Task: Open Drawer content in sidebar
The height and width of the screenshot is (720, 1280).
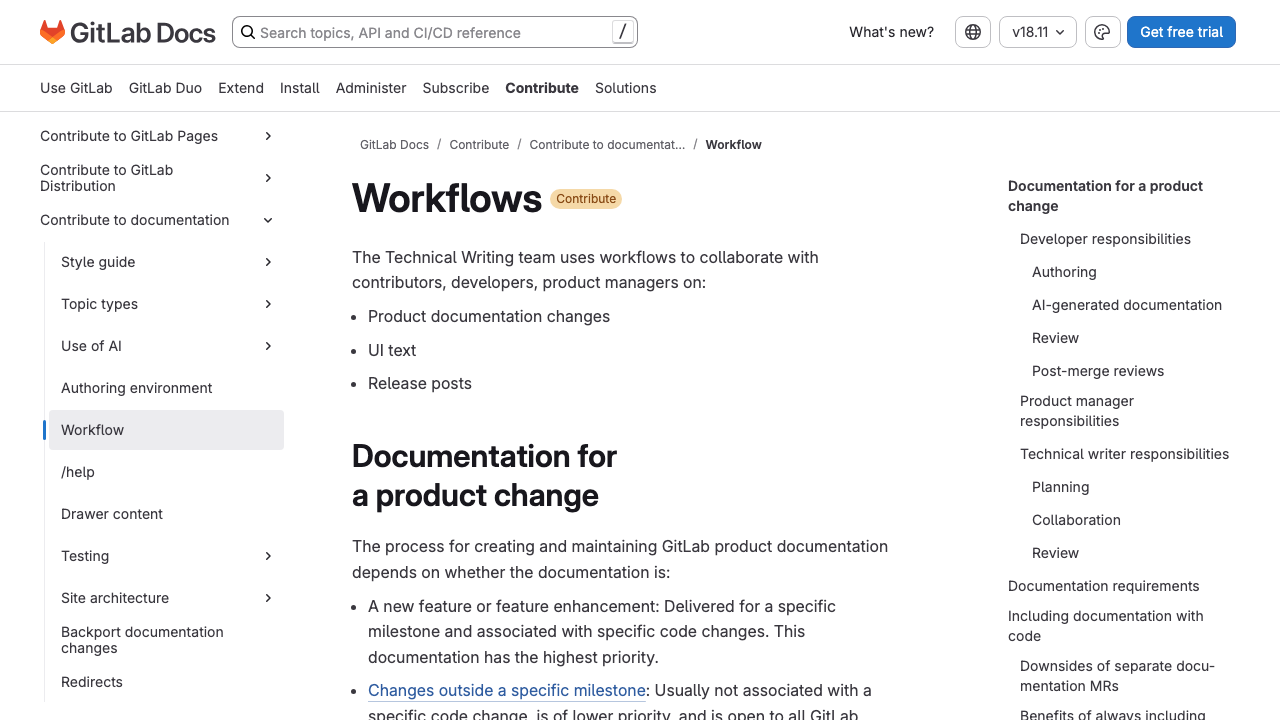Action: click(112, 514)
